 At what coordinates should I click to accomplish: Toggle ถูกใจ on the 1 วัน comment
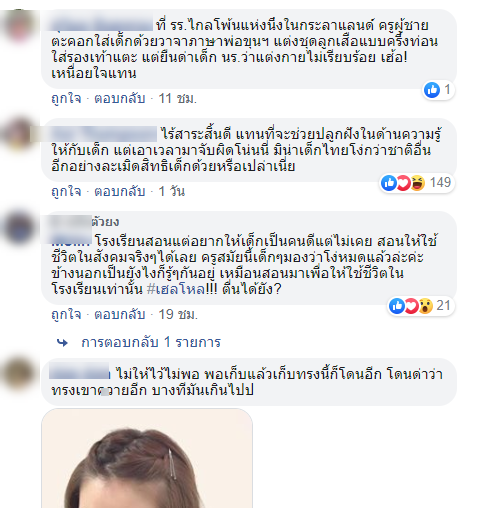(x=66, y=191)
